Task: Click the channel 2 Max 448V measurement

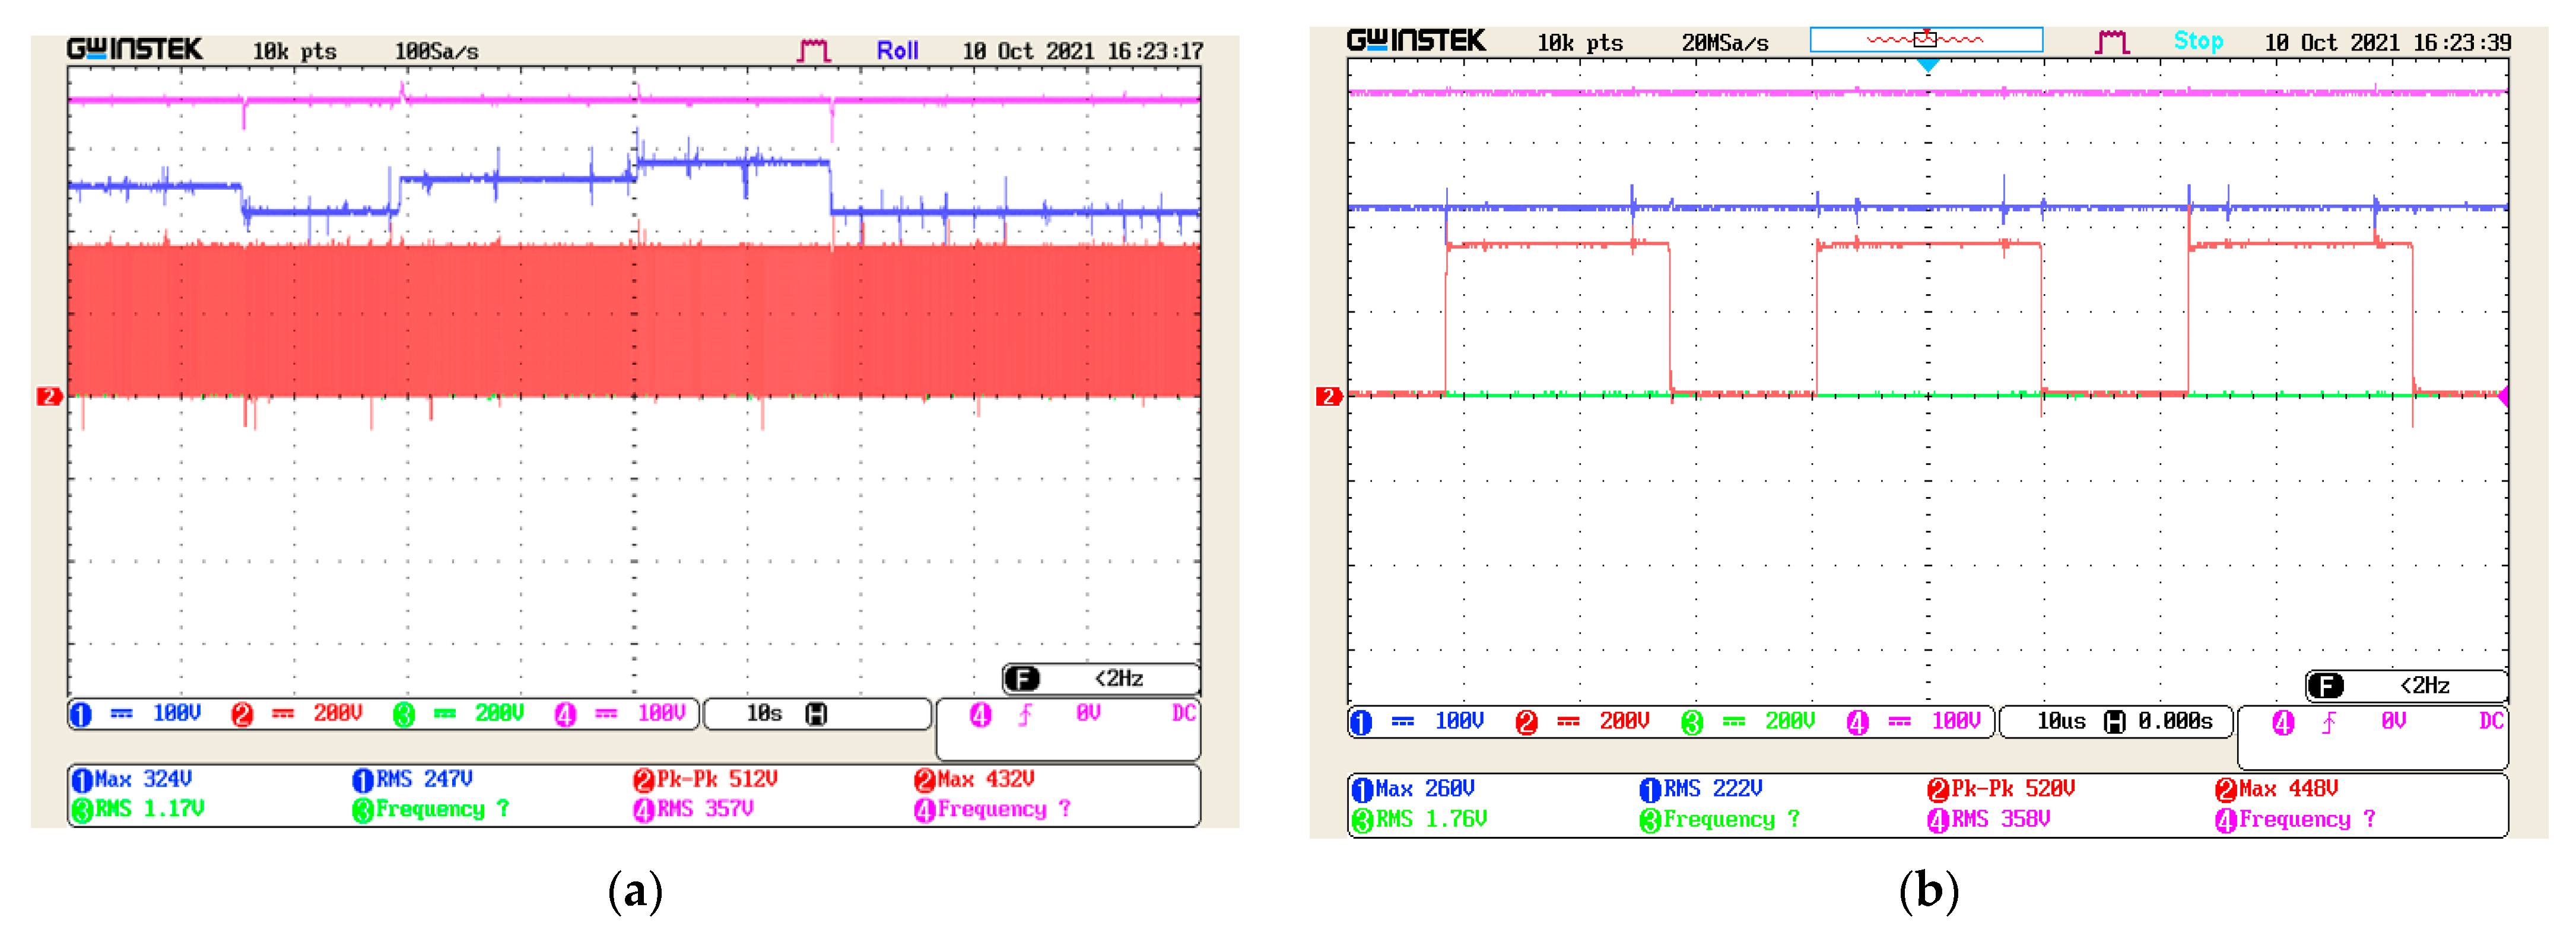Action: point(2276,789)
